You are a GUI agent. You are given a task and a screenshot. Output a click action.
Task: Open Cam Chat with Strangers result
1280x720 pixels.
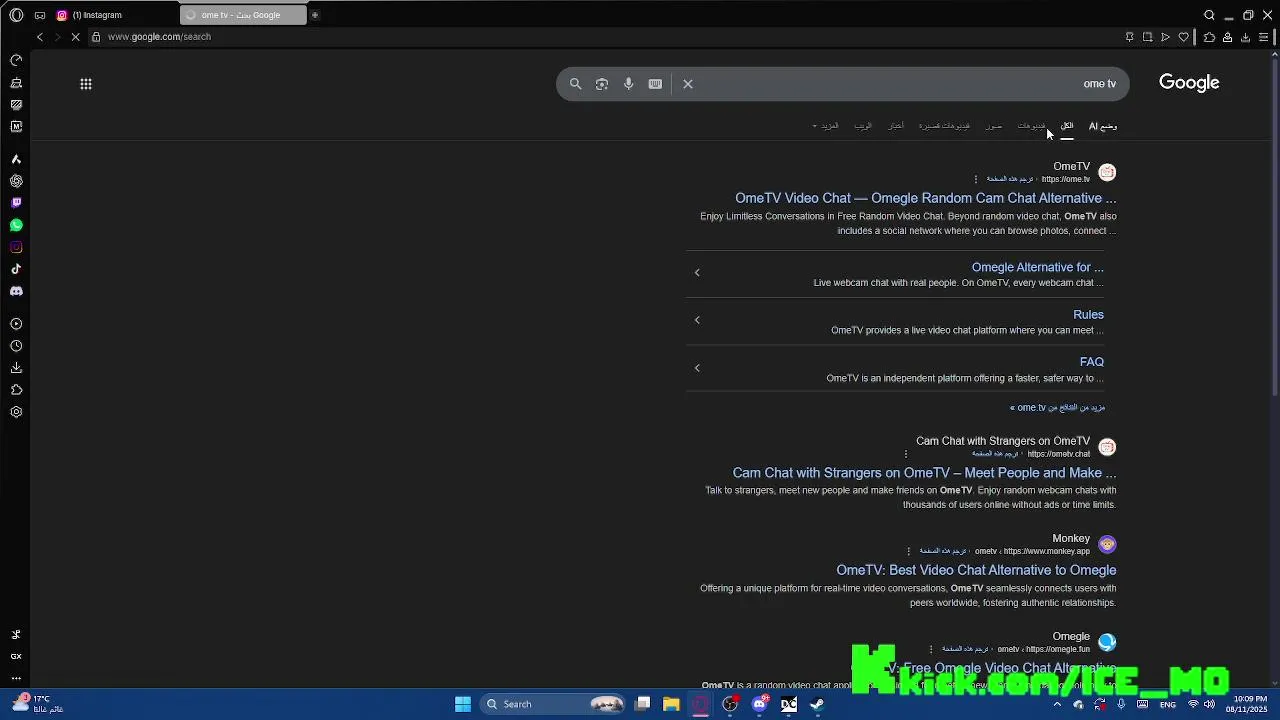(x=925, y=473)
